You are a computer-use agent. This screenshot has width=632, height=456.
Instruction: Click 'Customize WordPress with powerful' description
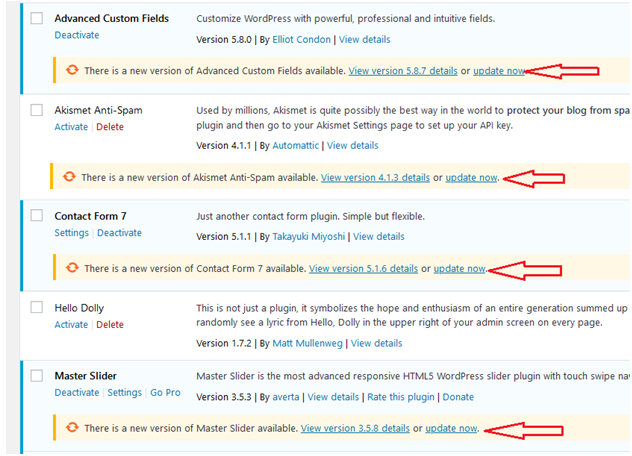(345, 19)
